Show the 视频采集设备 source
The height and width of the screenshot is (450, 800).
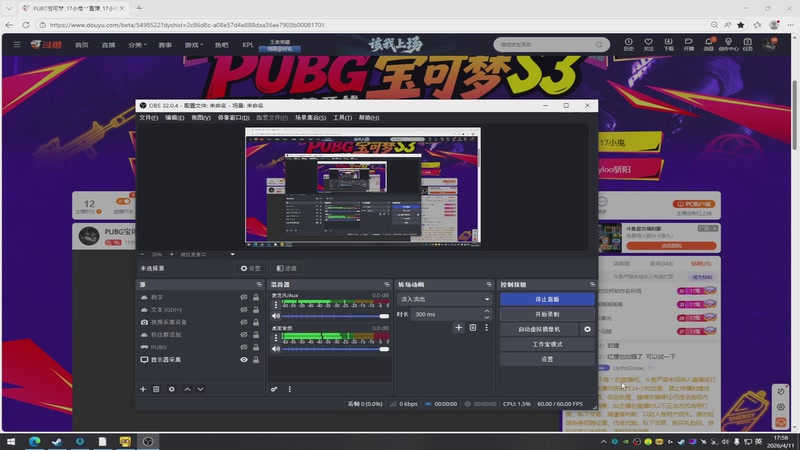click(244, 322)
